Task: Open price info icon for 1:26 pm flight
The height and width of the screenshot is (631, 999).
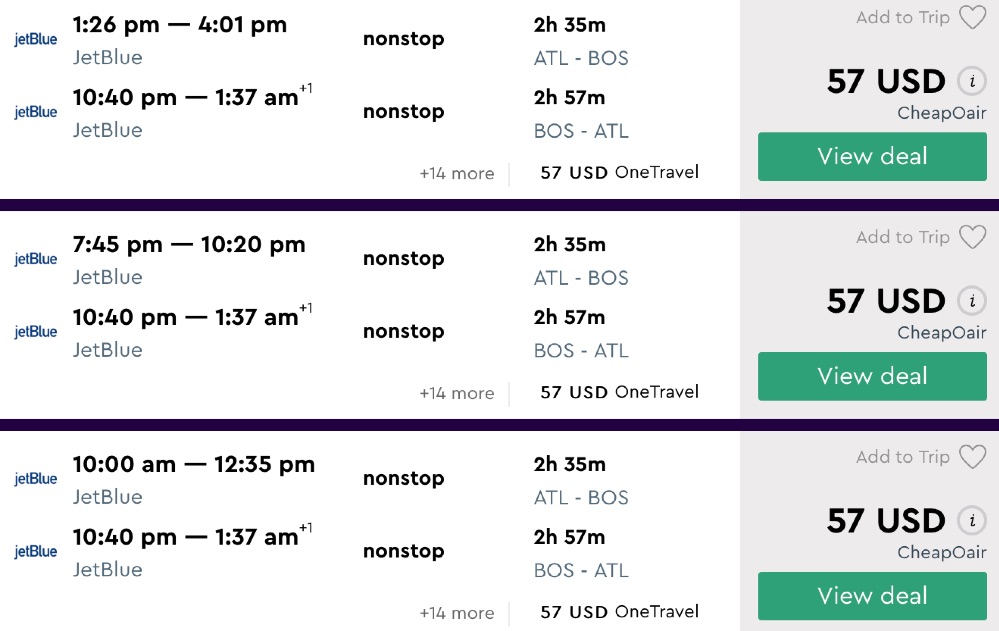Action: pyautogui.click(x=970, y=81)
